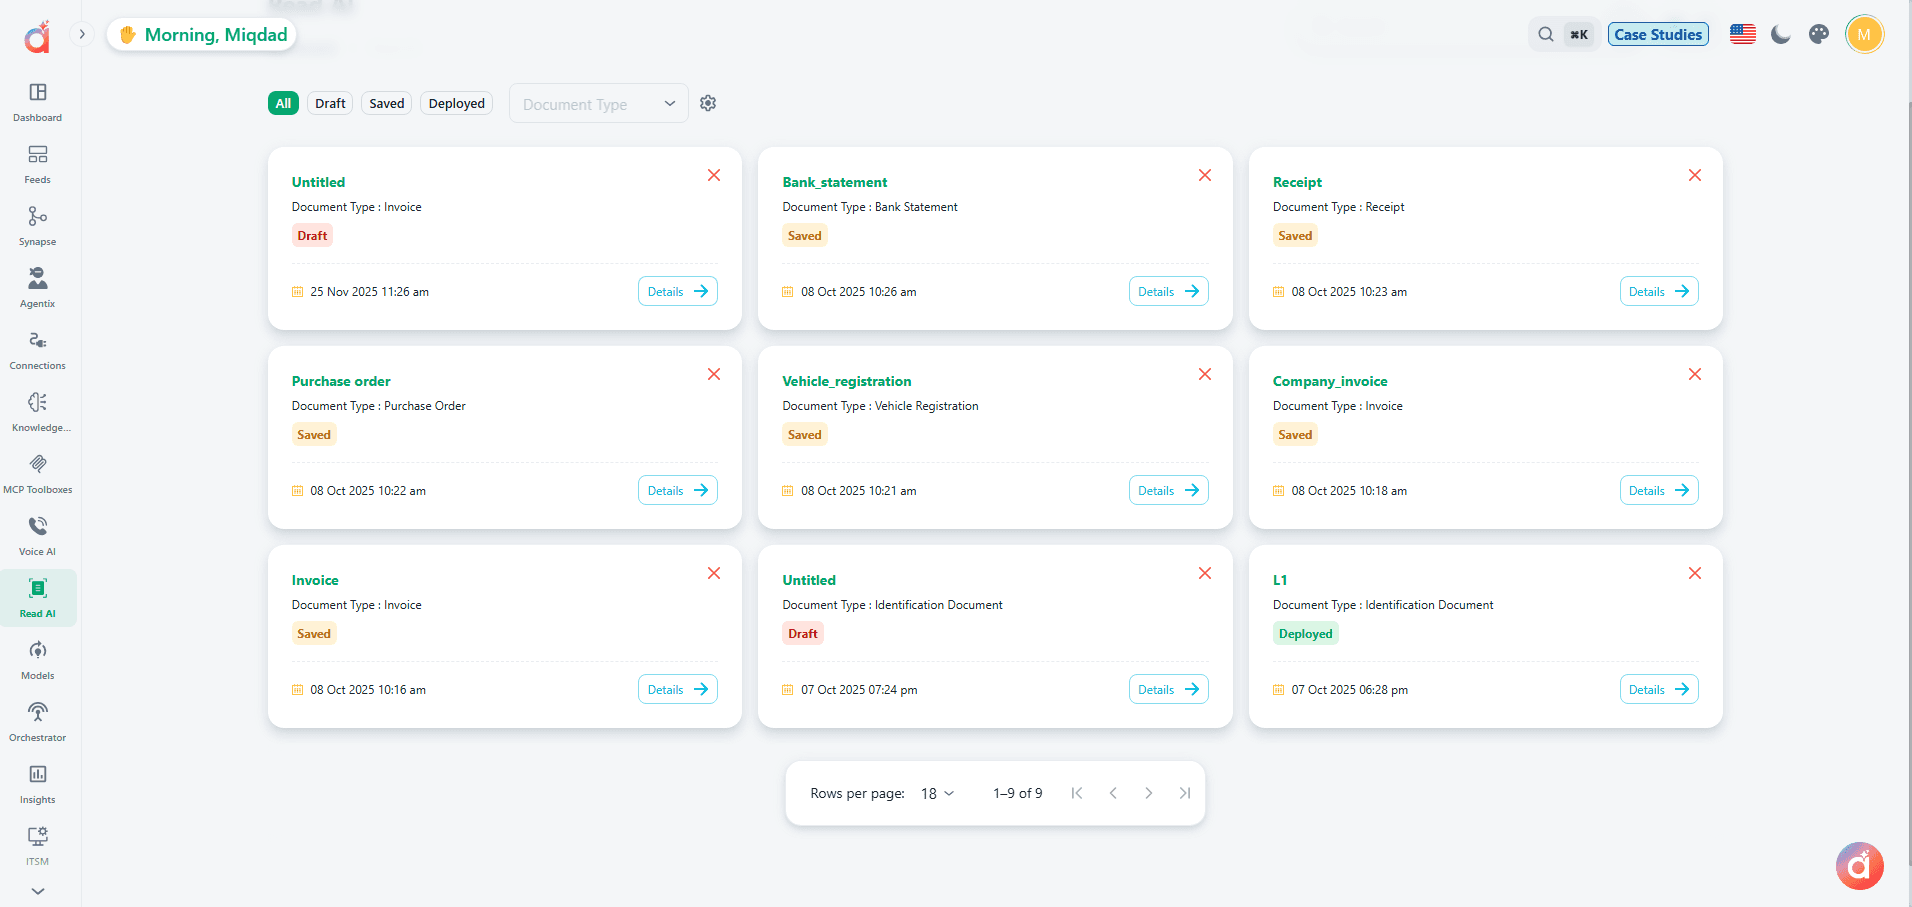The height and width of the screenshot is (907, 1912).
Task: Delete the Invoice card
Action: (714, 573)
